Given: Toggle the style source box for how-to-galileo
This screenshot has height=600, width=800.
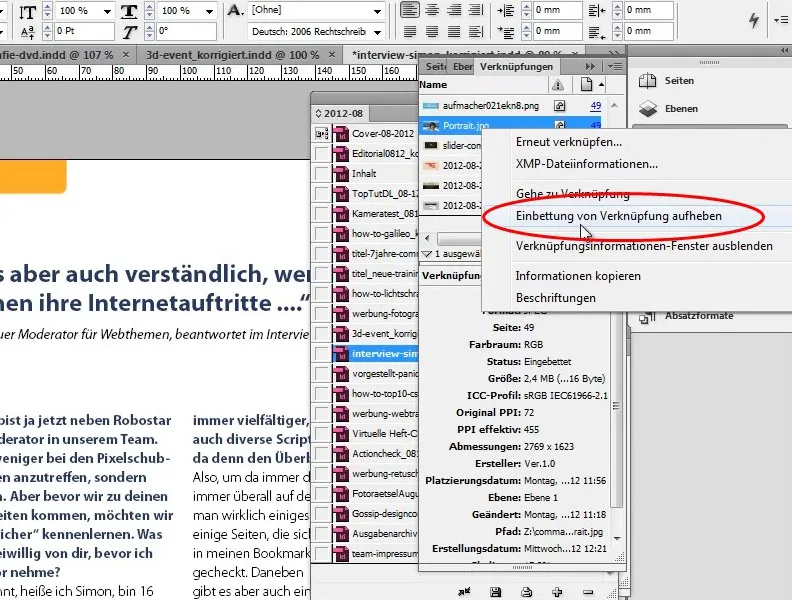Looking at the screenshot, I should [x=321, y=234].
